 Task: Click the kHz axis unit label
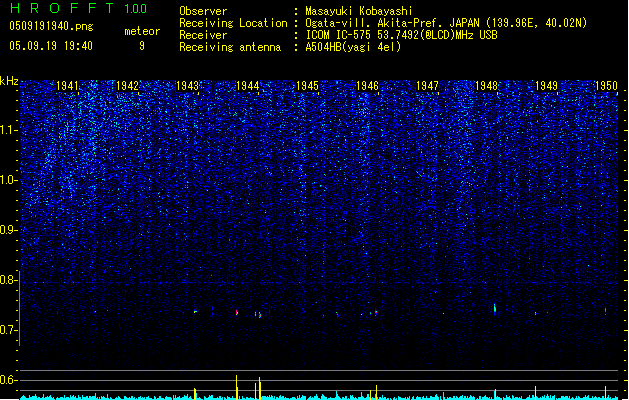(x=9, y=81)
